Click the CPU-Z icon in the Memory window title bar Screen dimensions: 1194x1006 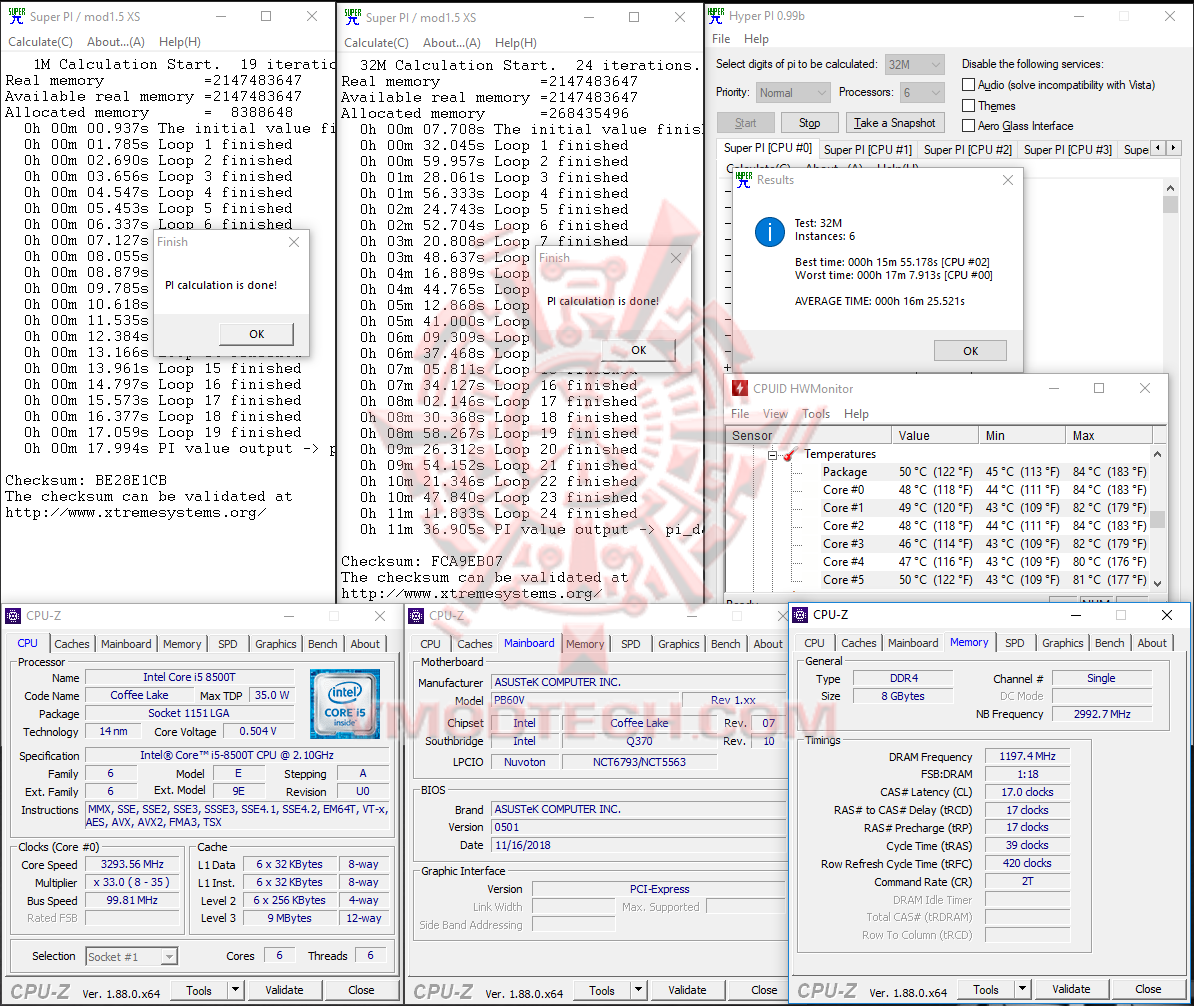pos(800,615)
